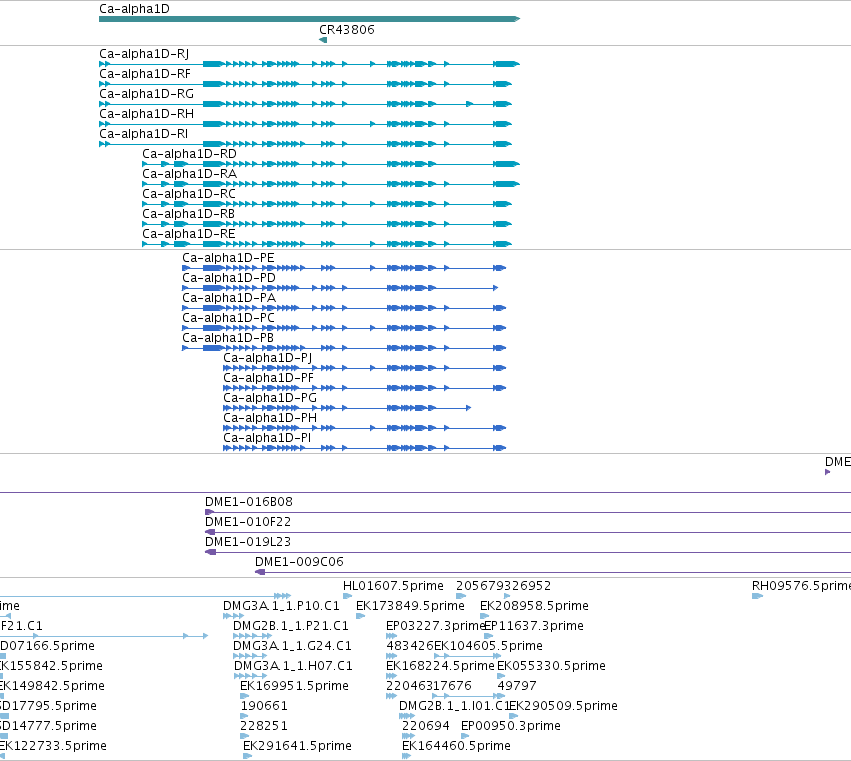Click the Ca-alpha1D-PJ label
The image size is (851, 761).
point(268,358)
